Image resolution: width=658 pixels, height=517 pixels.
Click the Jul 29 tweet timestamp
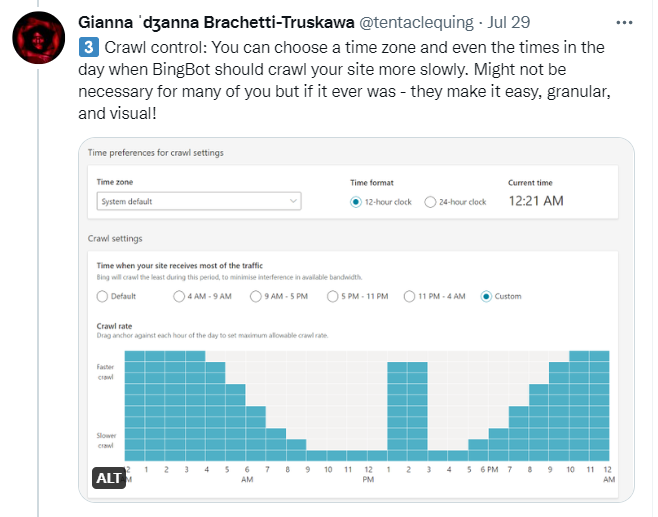509,22
